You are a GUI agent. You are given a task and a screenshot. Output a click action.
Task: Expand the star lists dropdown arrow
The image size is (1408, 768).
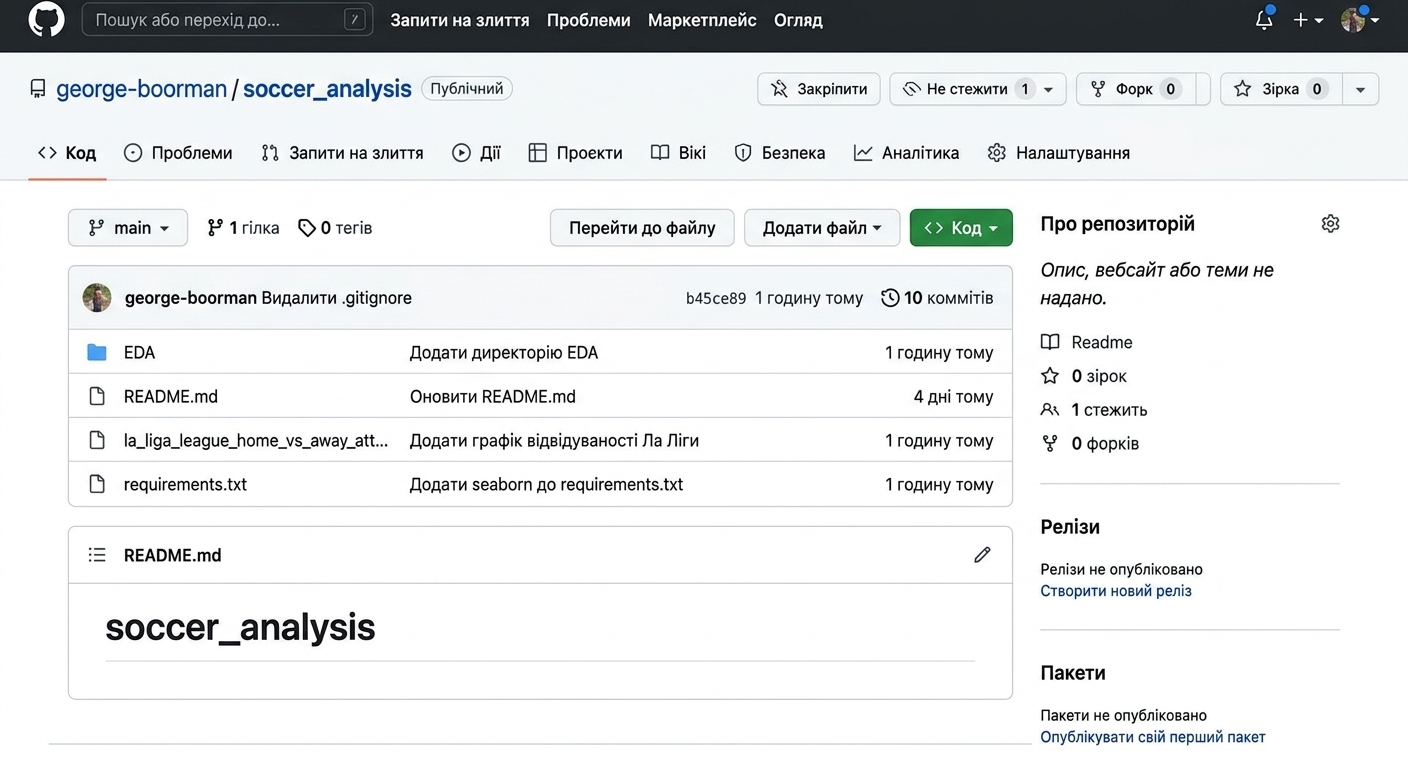1360,89
